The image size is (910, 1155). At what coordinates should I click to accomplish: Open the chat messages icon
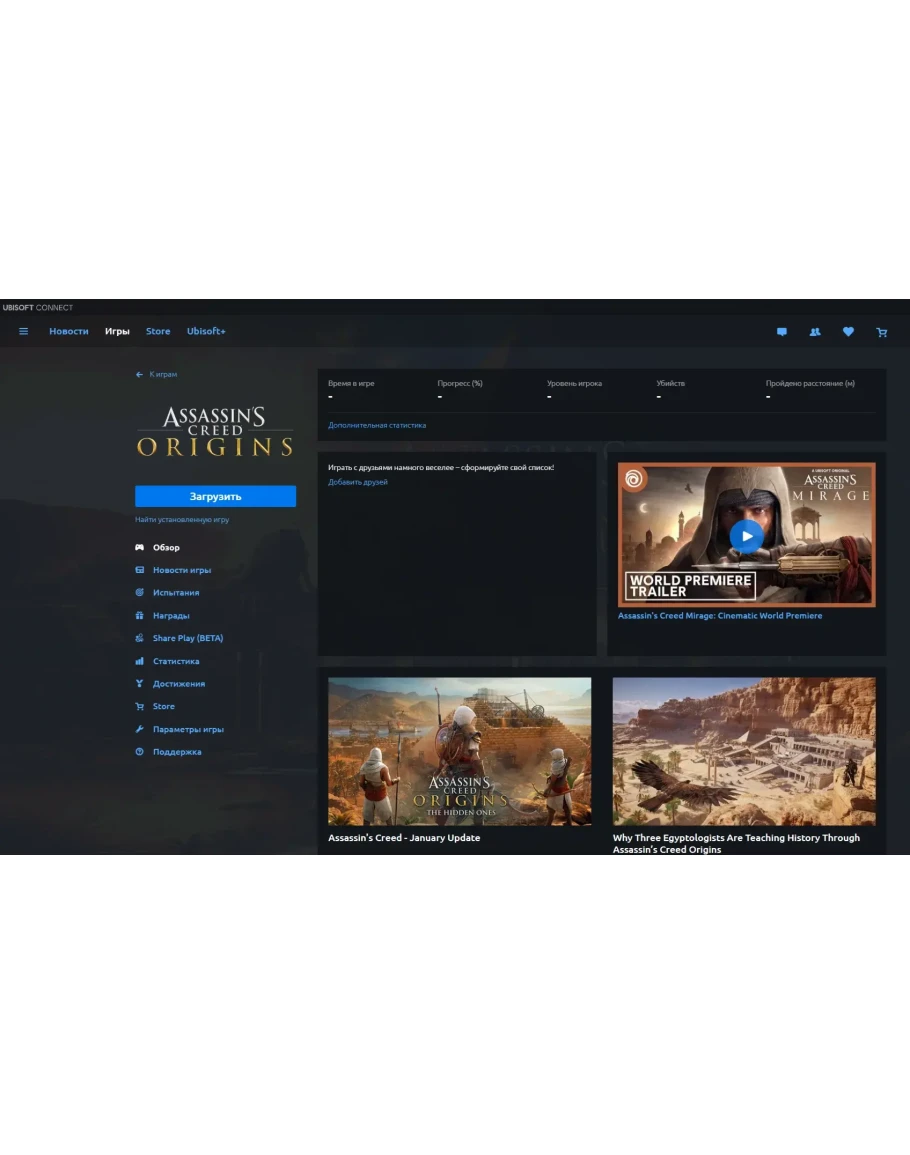coord(782,332)
